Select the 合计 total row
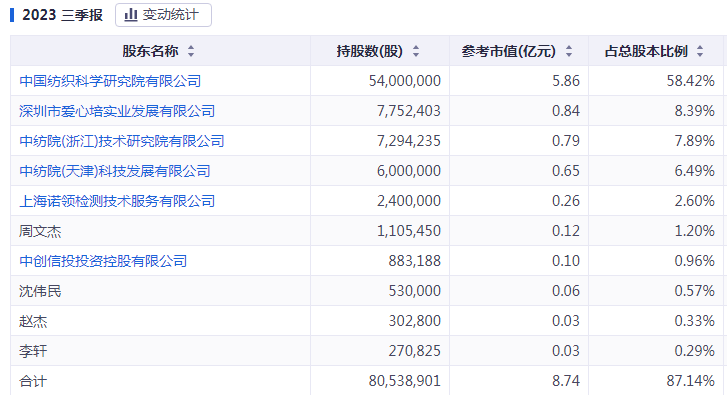727x395 pixels. coord(366,381)
